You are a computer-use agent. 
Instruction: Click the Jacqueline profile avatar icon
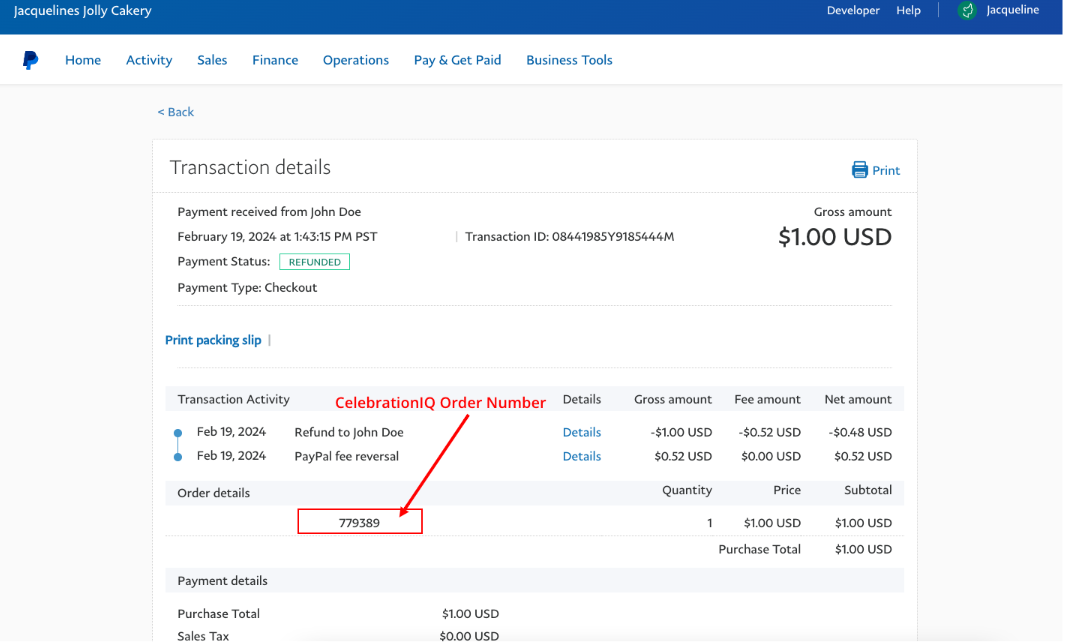966,11
